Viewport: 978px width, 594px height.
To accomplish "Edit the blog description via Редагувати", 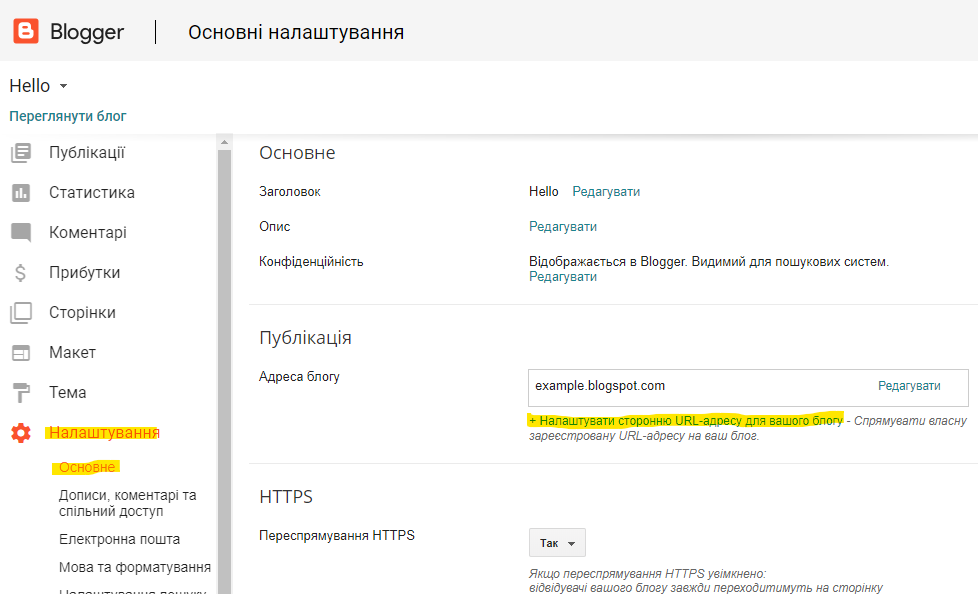I will (x=563, y=227).
